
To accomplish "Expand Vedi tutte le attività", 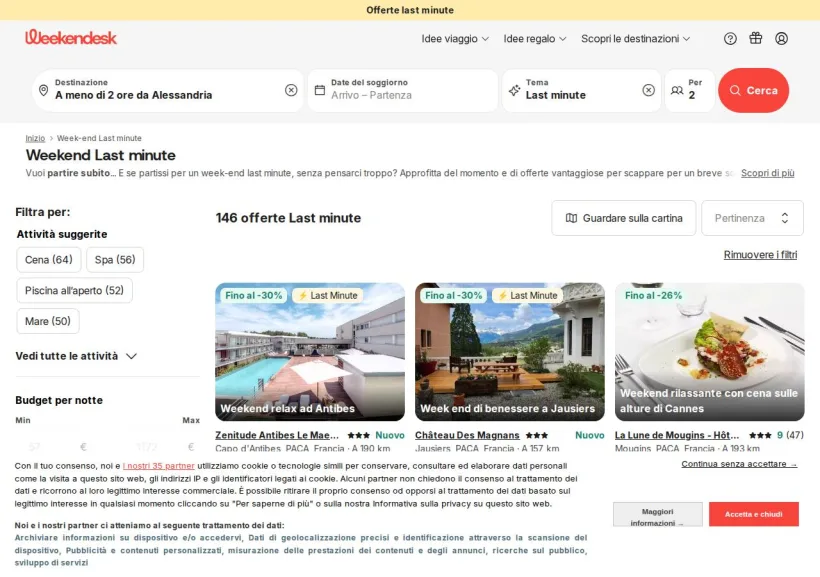I will click(x=76, y=356).
